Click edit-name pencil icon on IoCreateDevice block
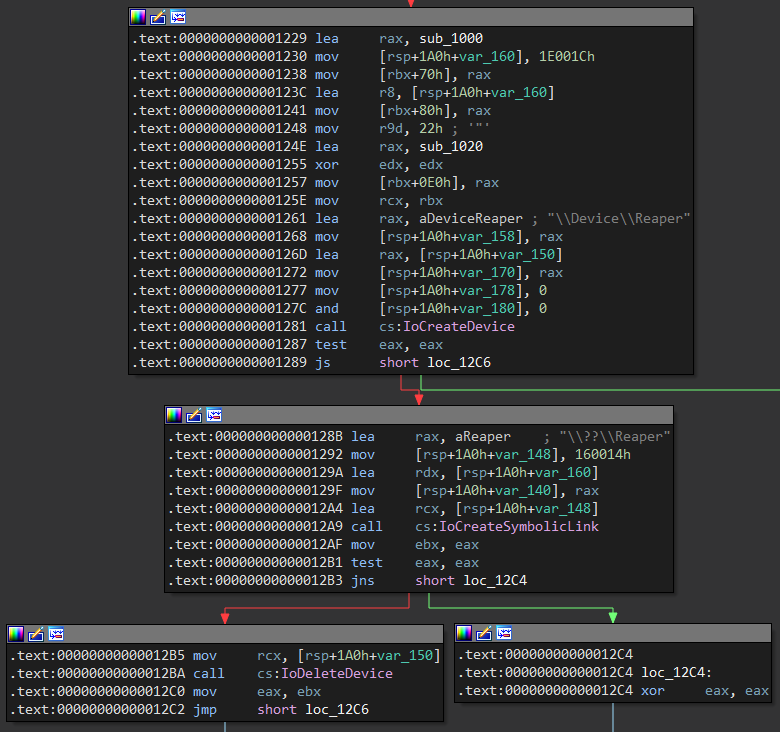The width and height of the screenshot is (780, 732). click(158, 17)
